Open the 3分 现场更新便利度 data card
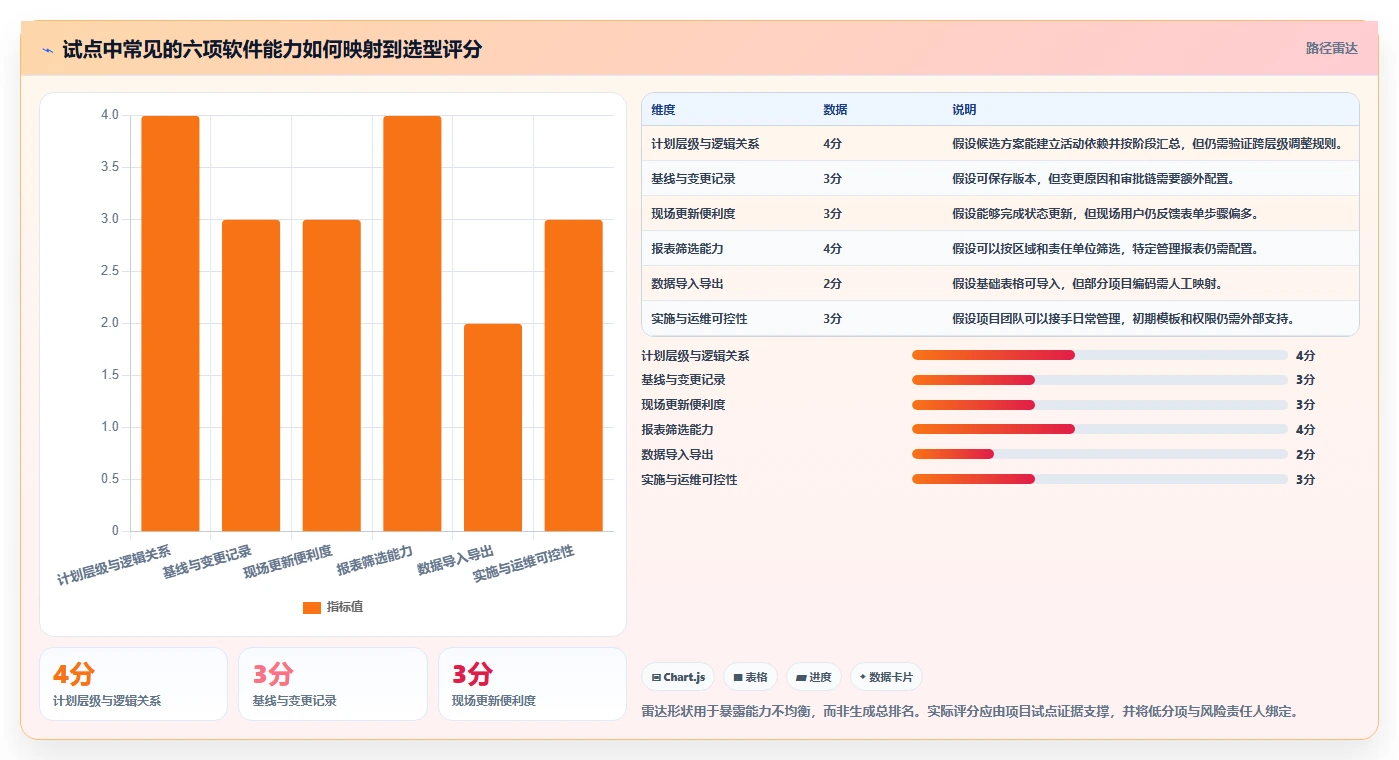Viewport: 1399px width, 760px height. 532,684
